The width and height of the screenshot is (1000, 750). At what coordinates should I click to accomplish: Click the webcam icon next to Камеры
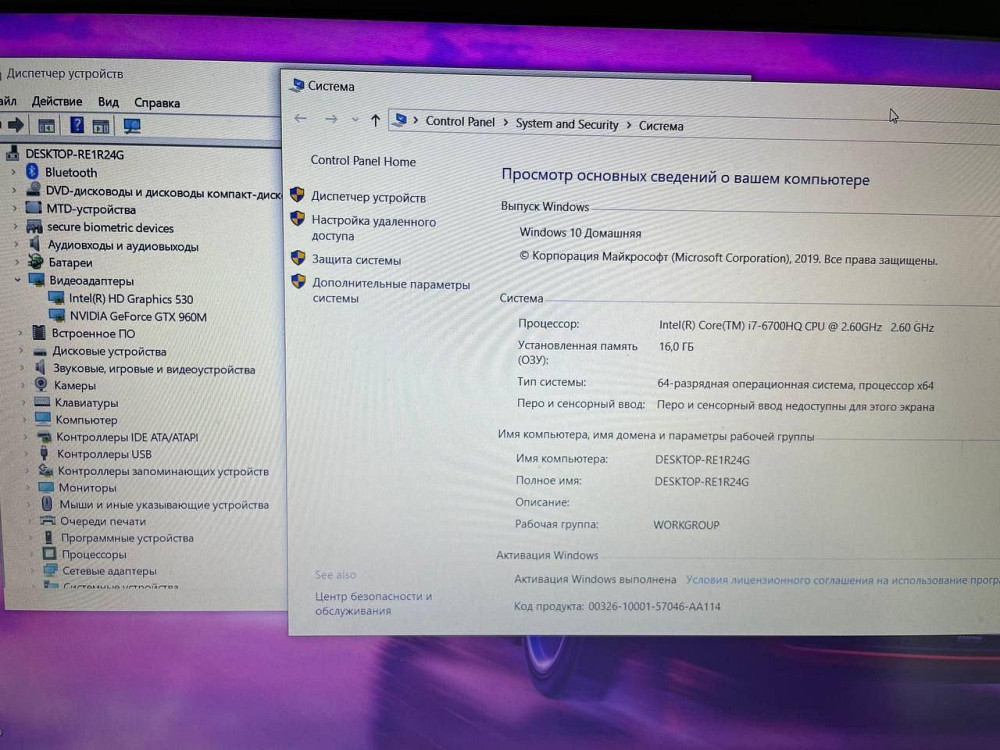pyautogui.click(x=41, y=385)
